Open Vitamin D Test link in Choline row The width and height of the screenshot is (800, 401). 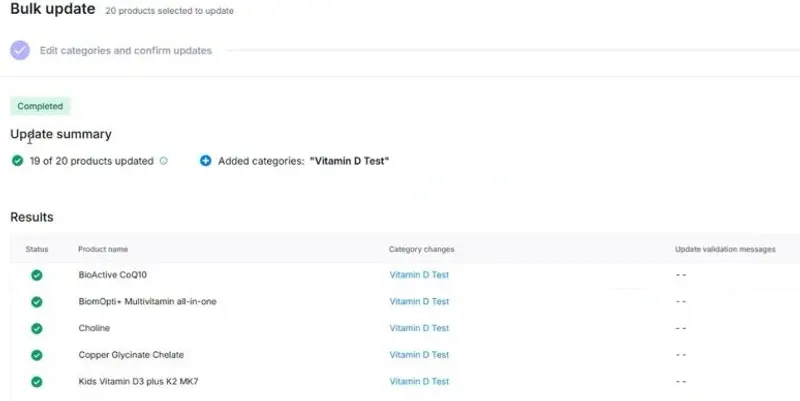419,328
